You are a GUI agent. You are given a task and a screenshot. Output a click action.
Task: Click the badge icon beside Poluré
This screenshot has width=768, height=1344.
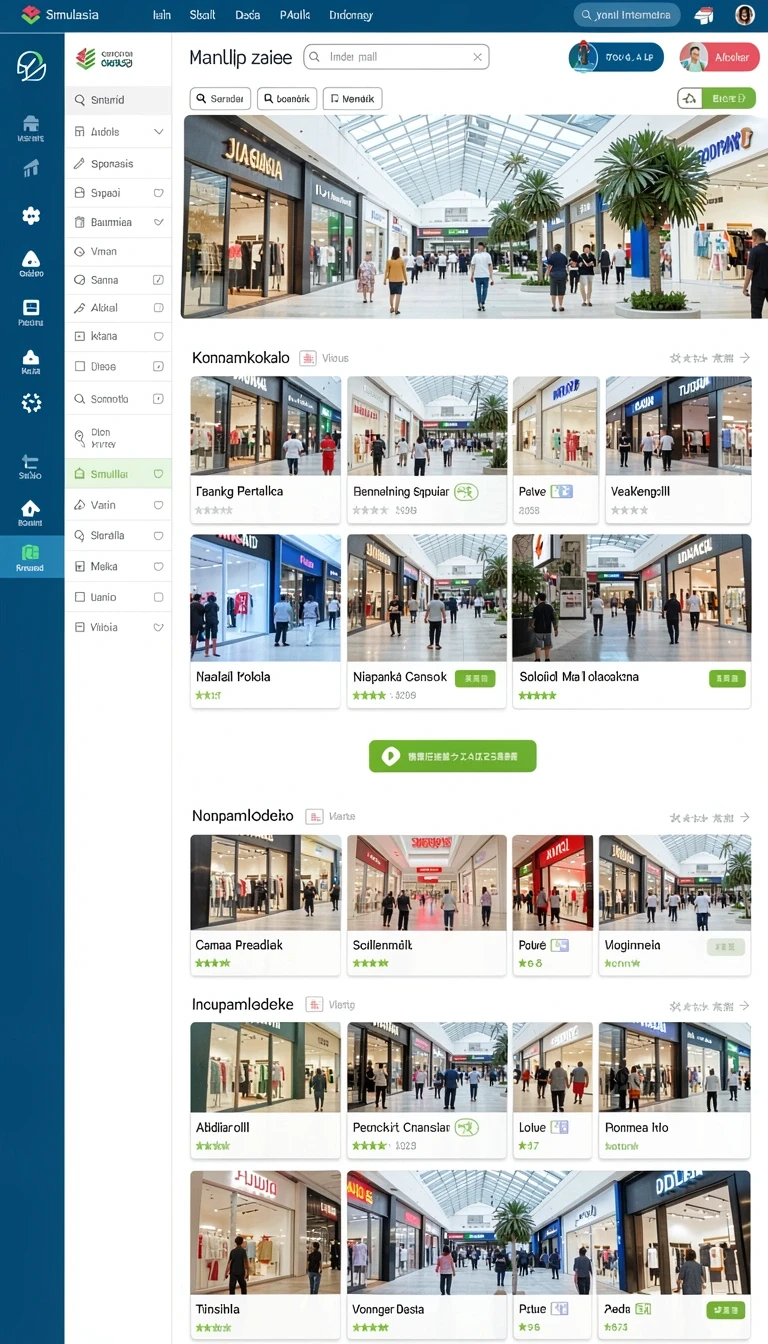pos(559,945)
